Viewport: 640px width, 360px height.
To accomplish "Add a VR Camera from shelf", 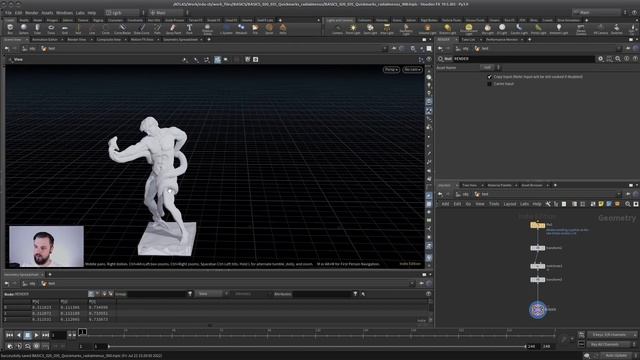I will [600, 29].
